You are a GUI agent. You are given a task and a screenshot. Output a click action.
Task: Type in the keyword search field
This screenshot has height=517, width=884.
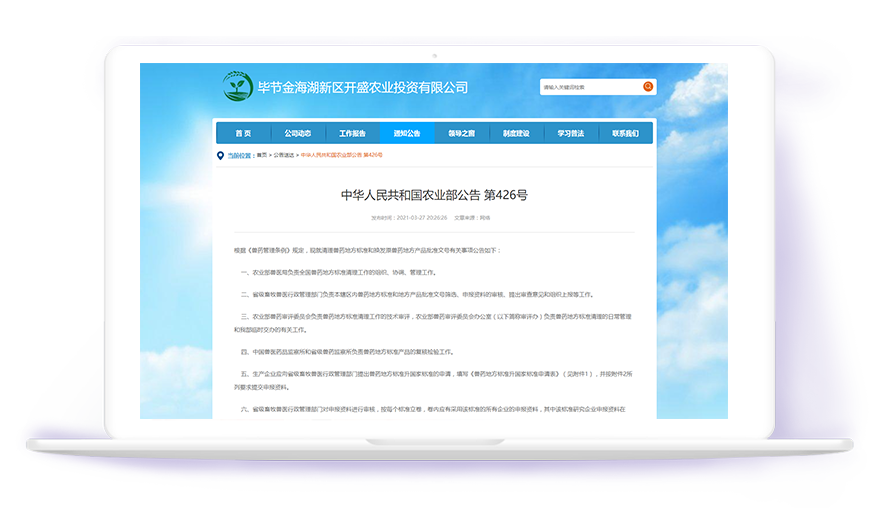point(590,87)
